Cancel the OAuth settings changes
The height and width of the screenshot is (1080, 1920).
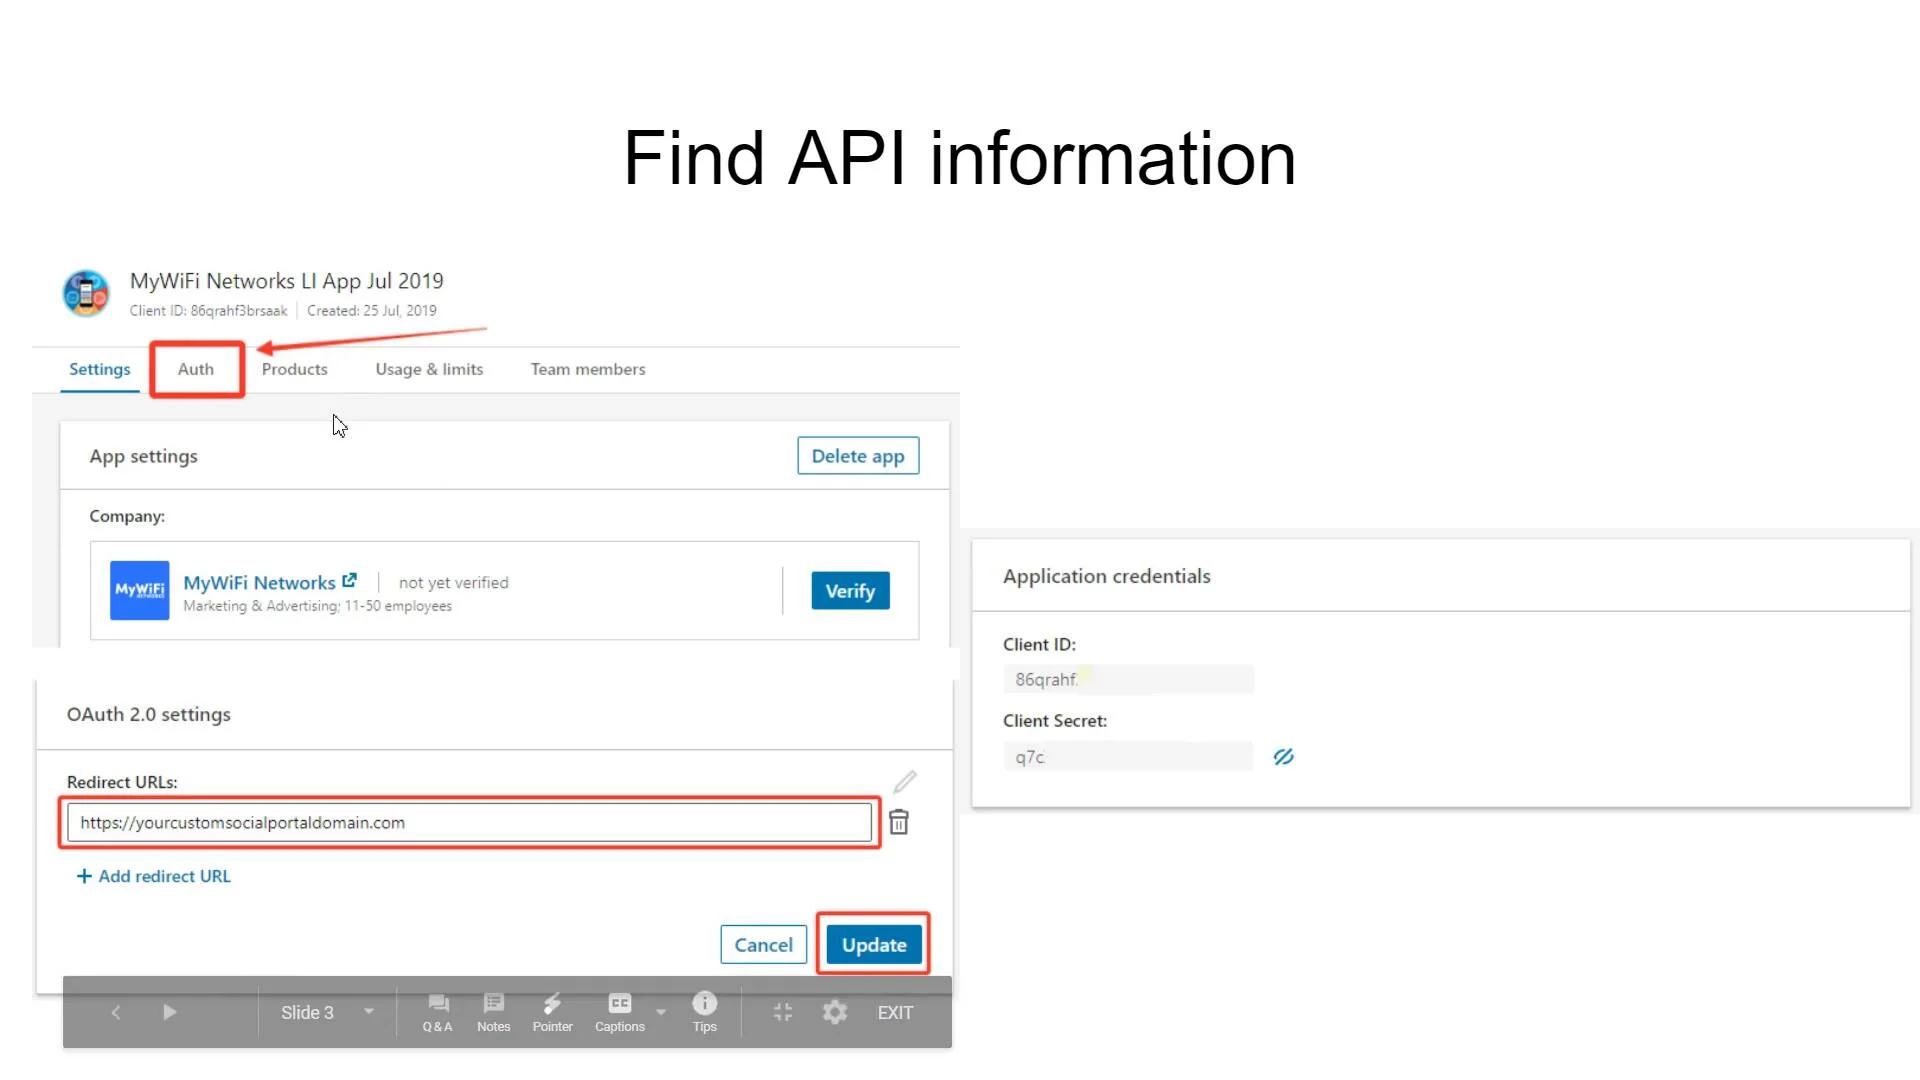coord(763,945)
